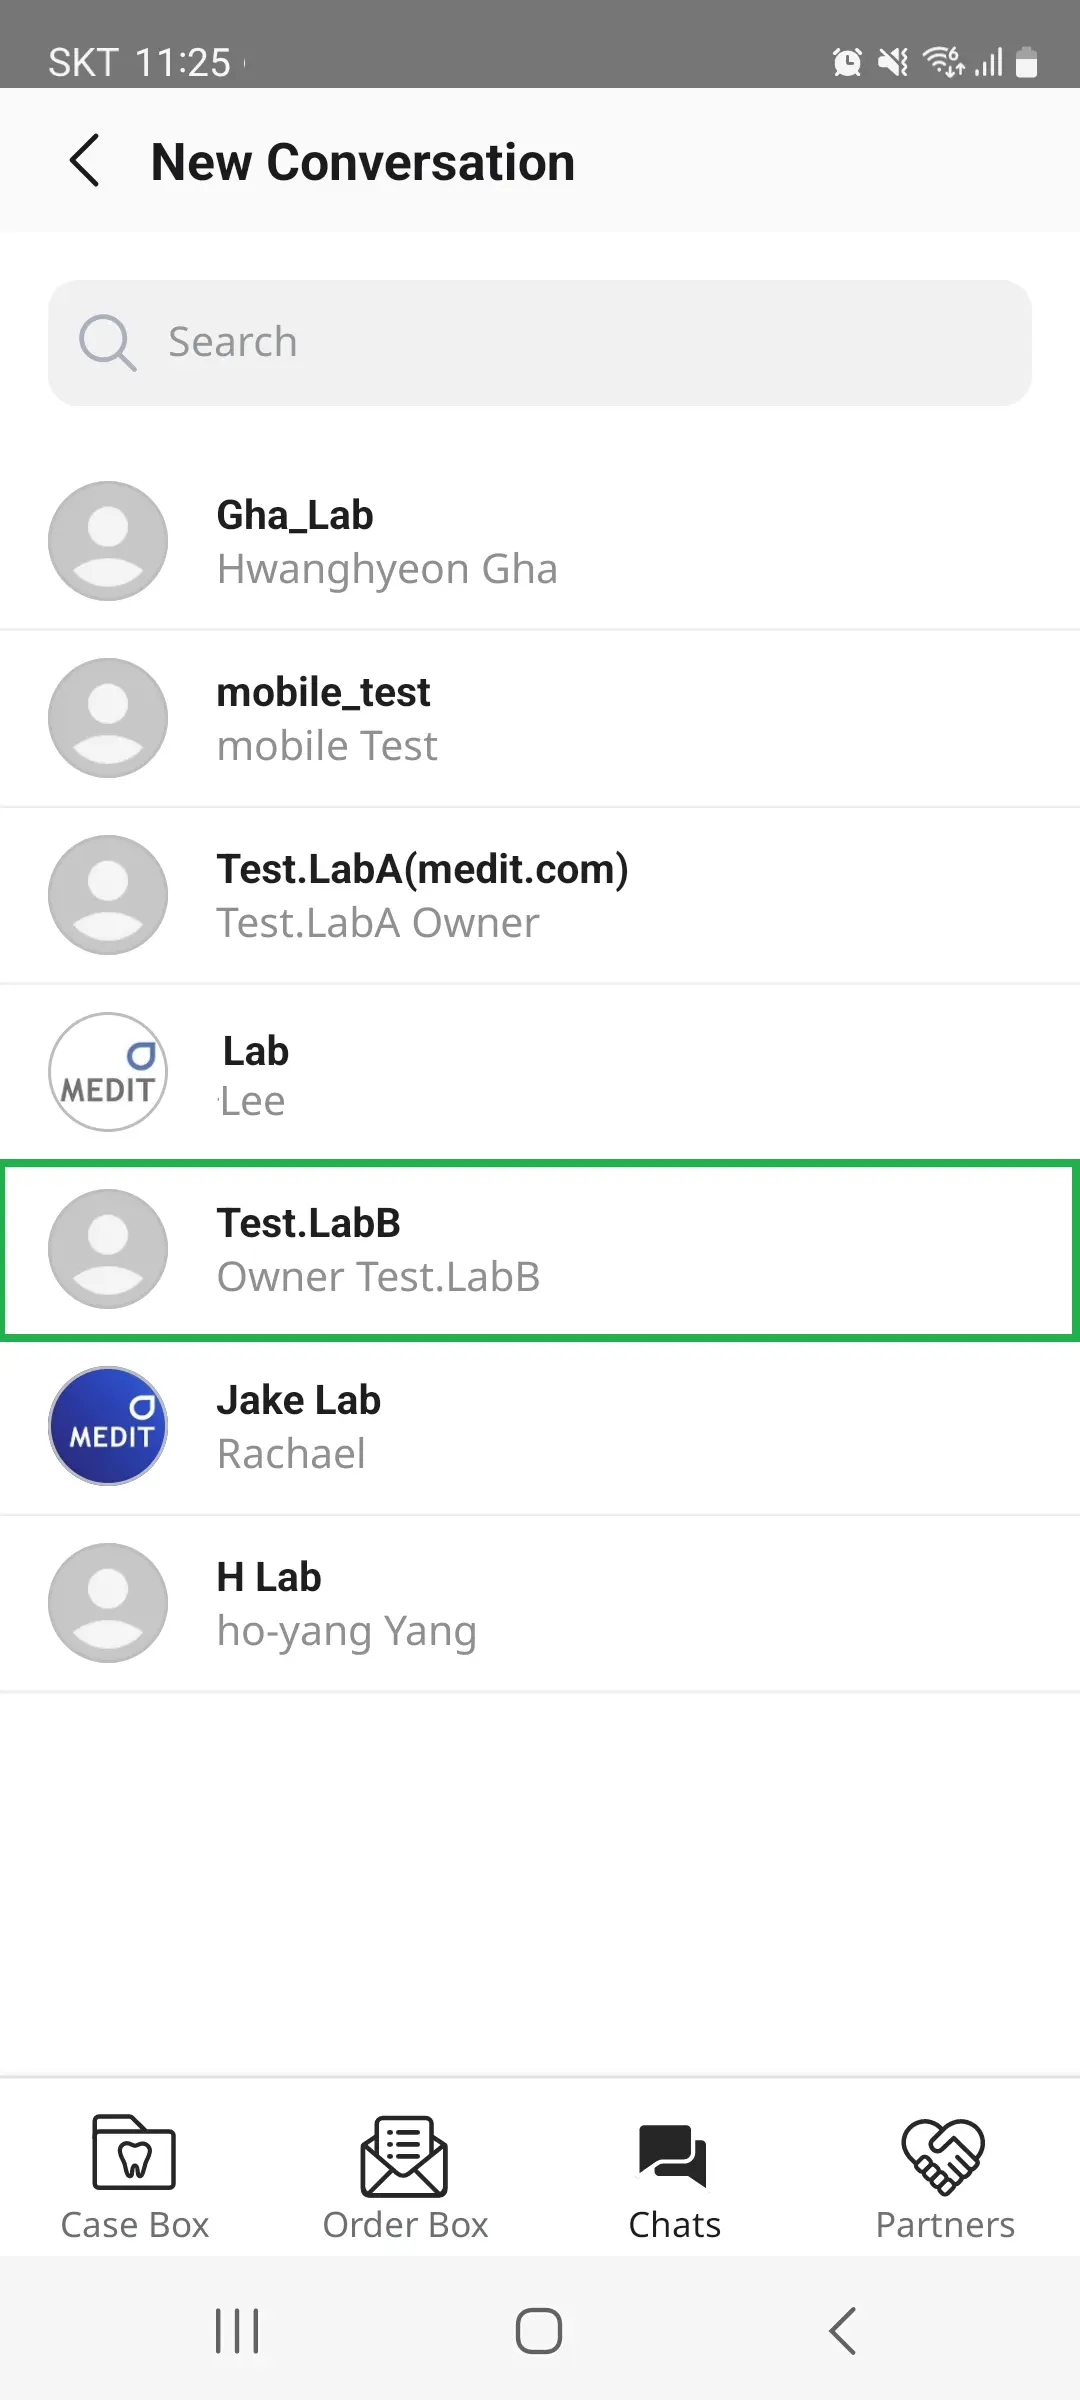Tap the magnifier icon in search bar
This screenshot has width=1080, height=2400.
pos(106,342)
